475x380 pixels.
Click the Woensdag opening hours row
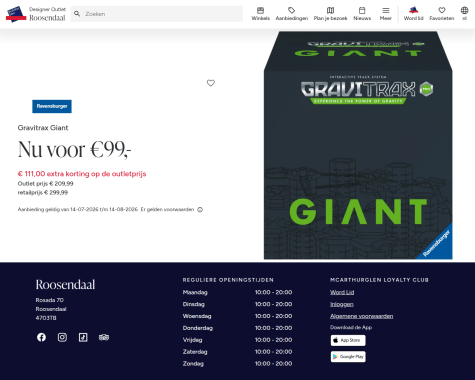coord(237,316)
